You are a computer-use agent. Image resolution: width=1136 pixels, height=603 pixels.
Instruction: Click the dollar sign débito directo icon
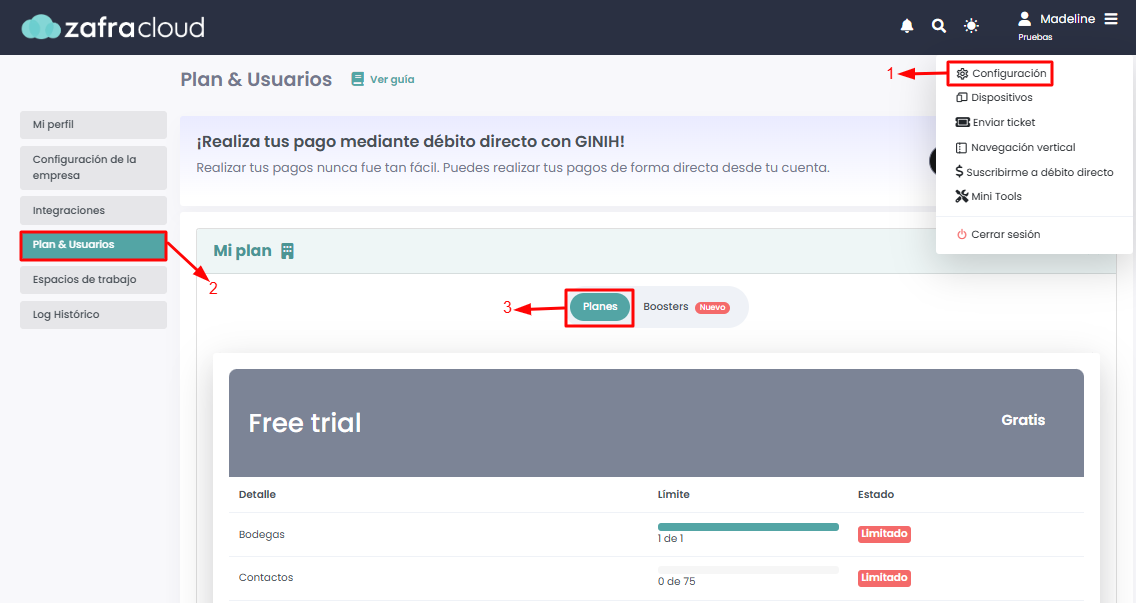(959, 172)
